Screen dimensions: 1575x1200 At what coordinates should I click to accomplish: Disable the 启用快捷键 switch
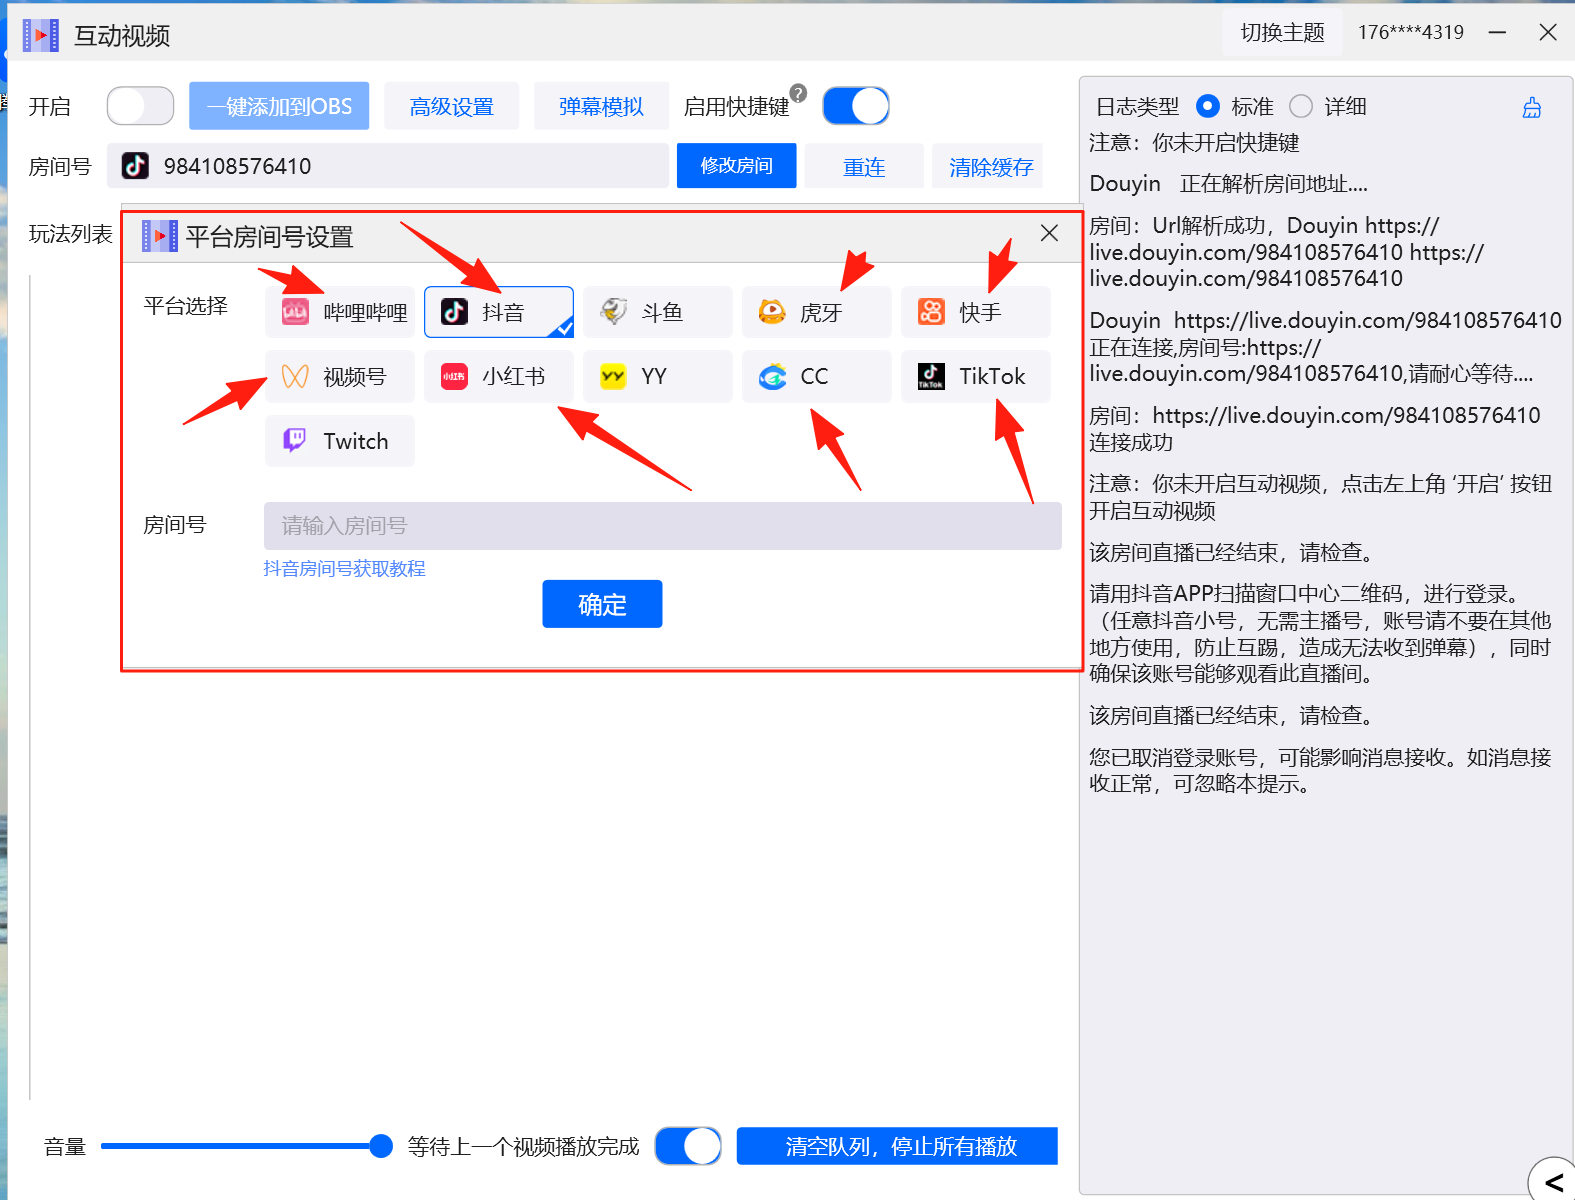click(x=856, y=106)
